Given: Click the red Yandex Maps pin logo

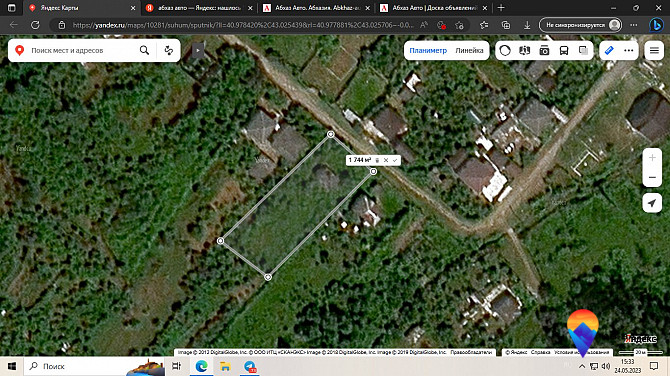Looking at the screenshot, I should 19,50.
